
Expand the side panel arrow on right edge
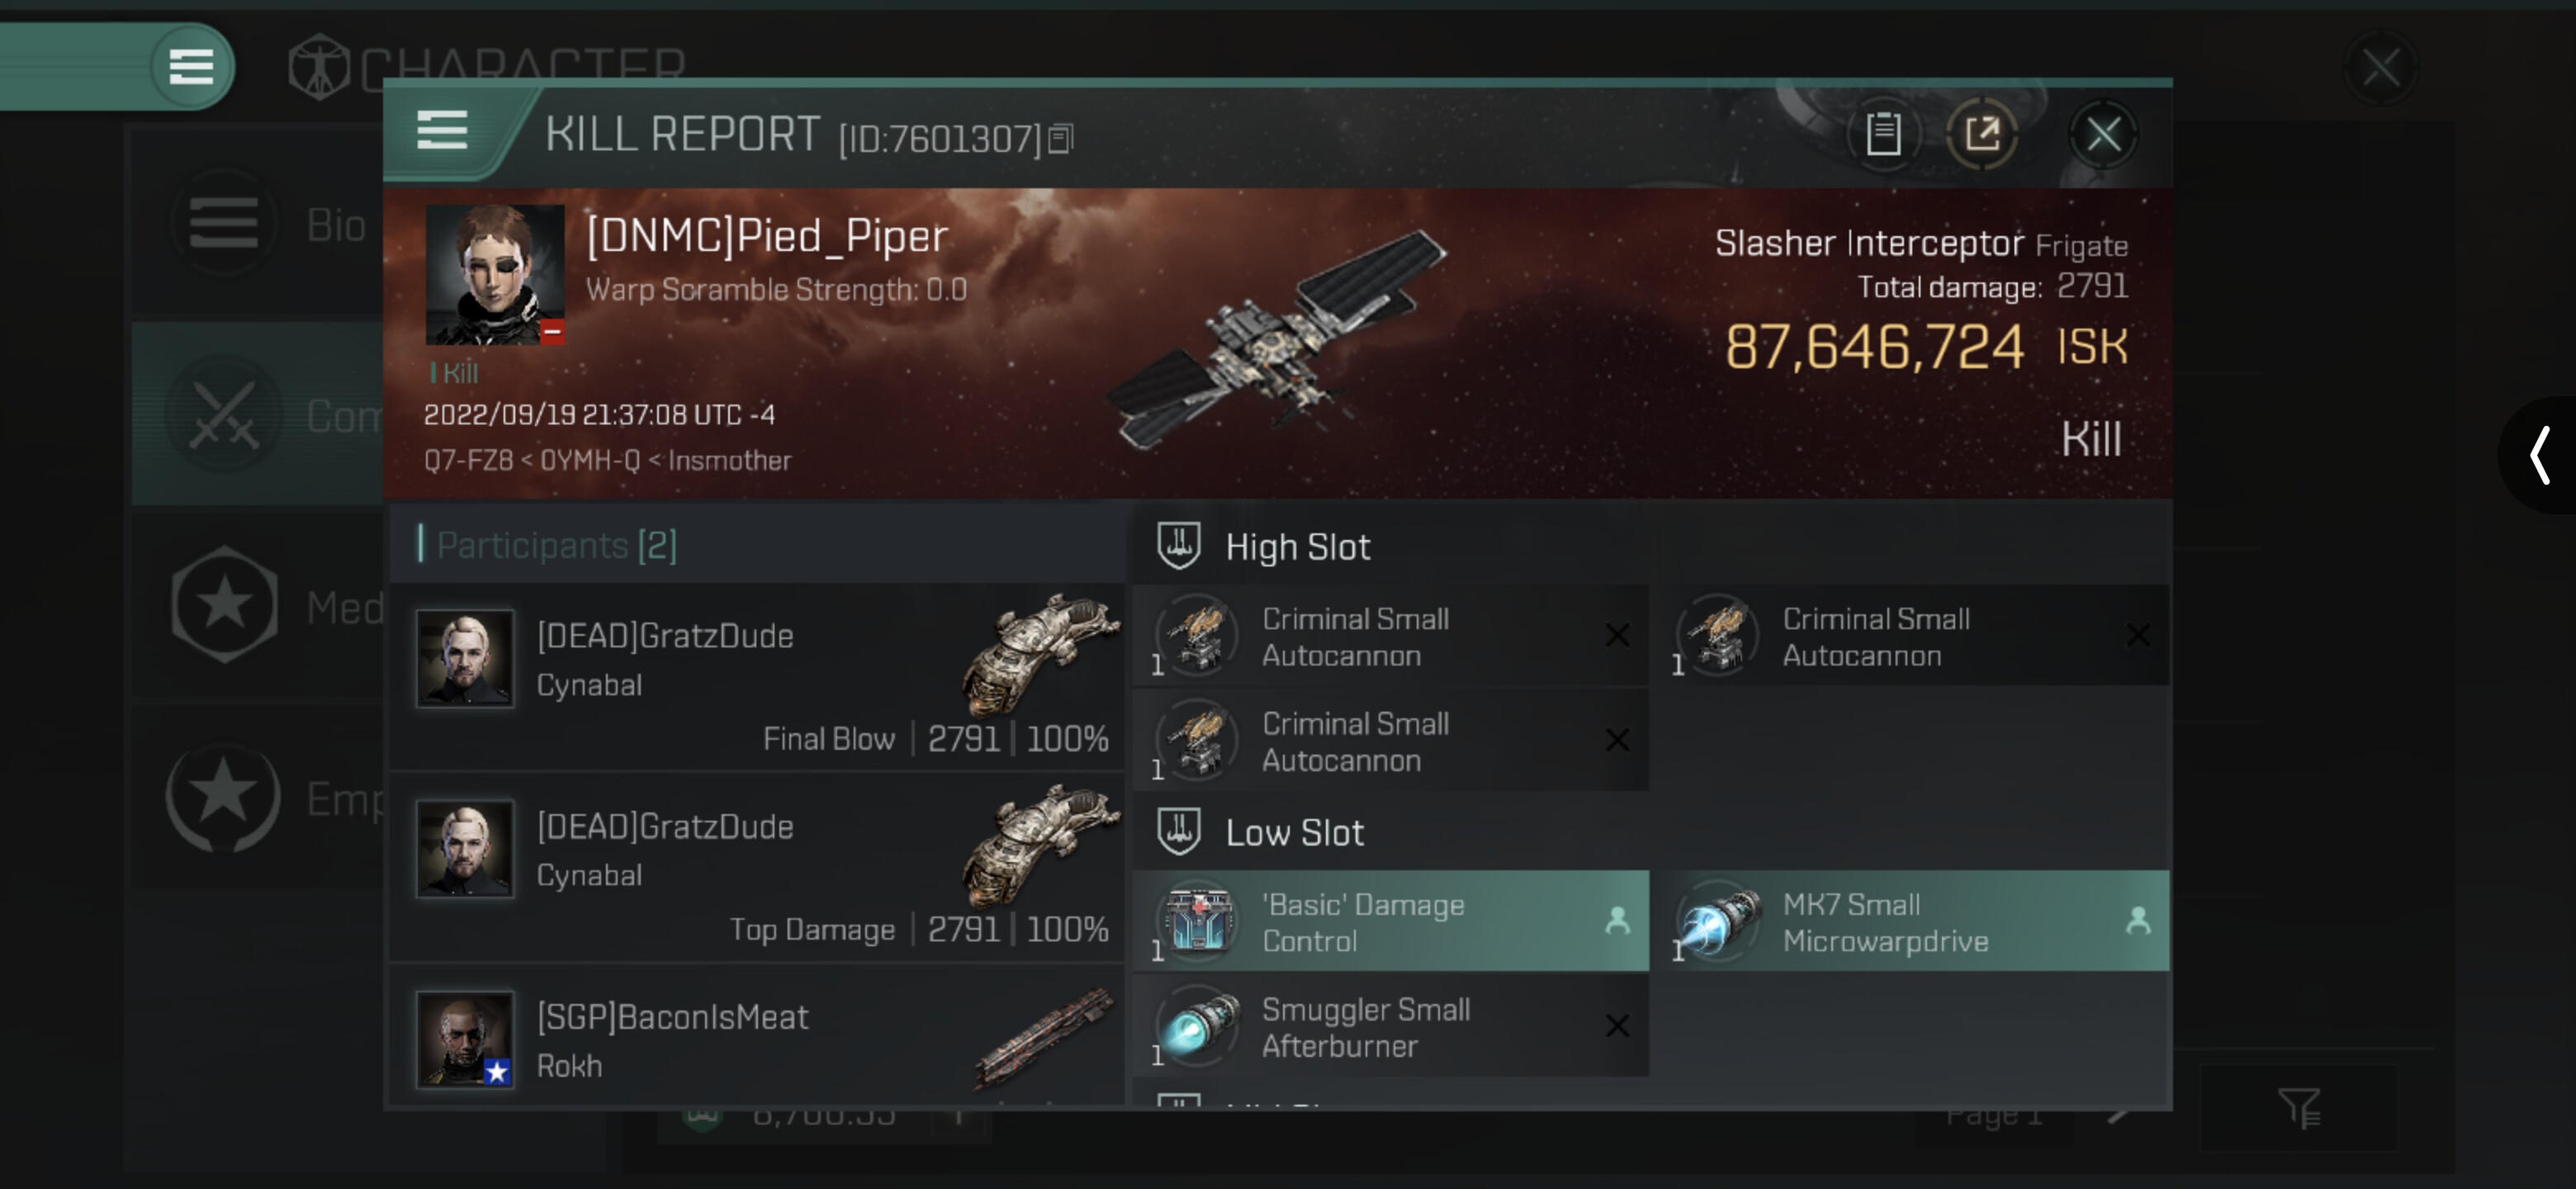click(2539, 455)
